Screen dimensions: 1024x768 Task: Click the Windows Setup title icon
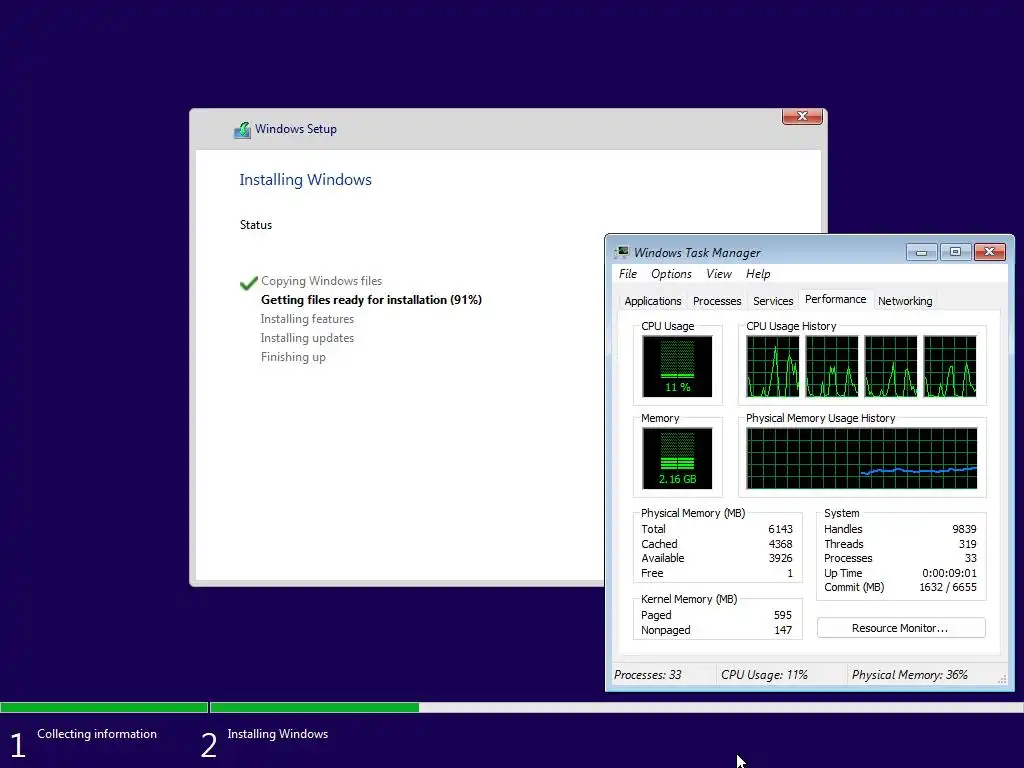click(242, 129)
